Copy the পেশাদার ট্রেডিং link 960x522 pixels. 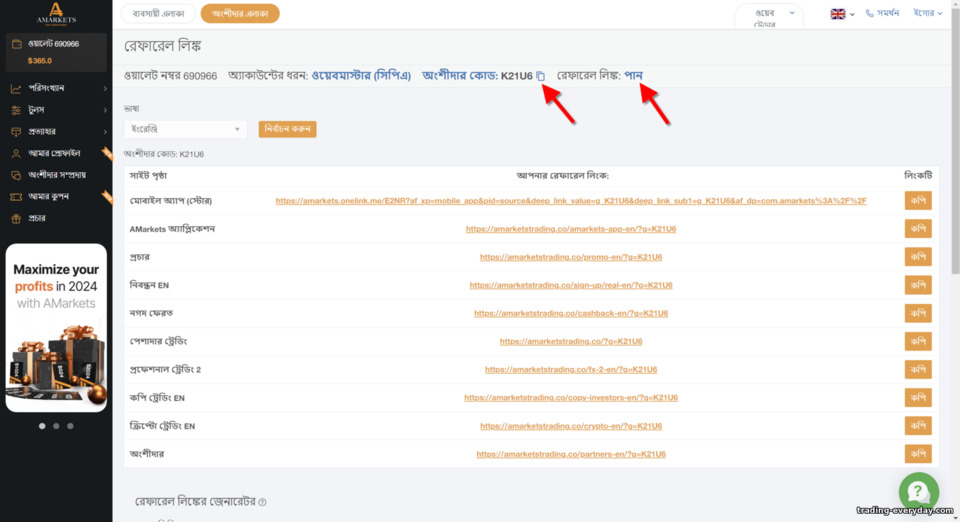[918, 341]
